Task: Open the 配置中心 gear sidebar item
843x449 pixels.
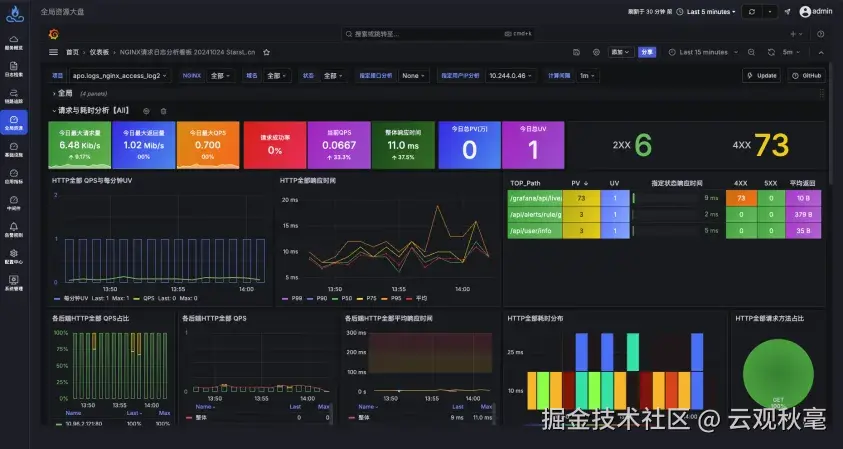Action: tap(14, 256)
